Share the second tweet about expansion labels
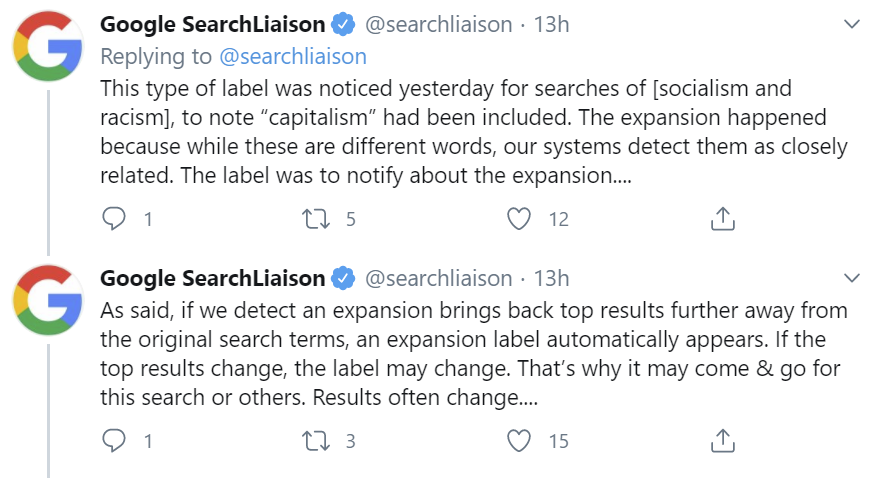The width and height of the screenshot is (878, 478). click(x=722, y=440)
